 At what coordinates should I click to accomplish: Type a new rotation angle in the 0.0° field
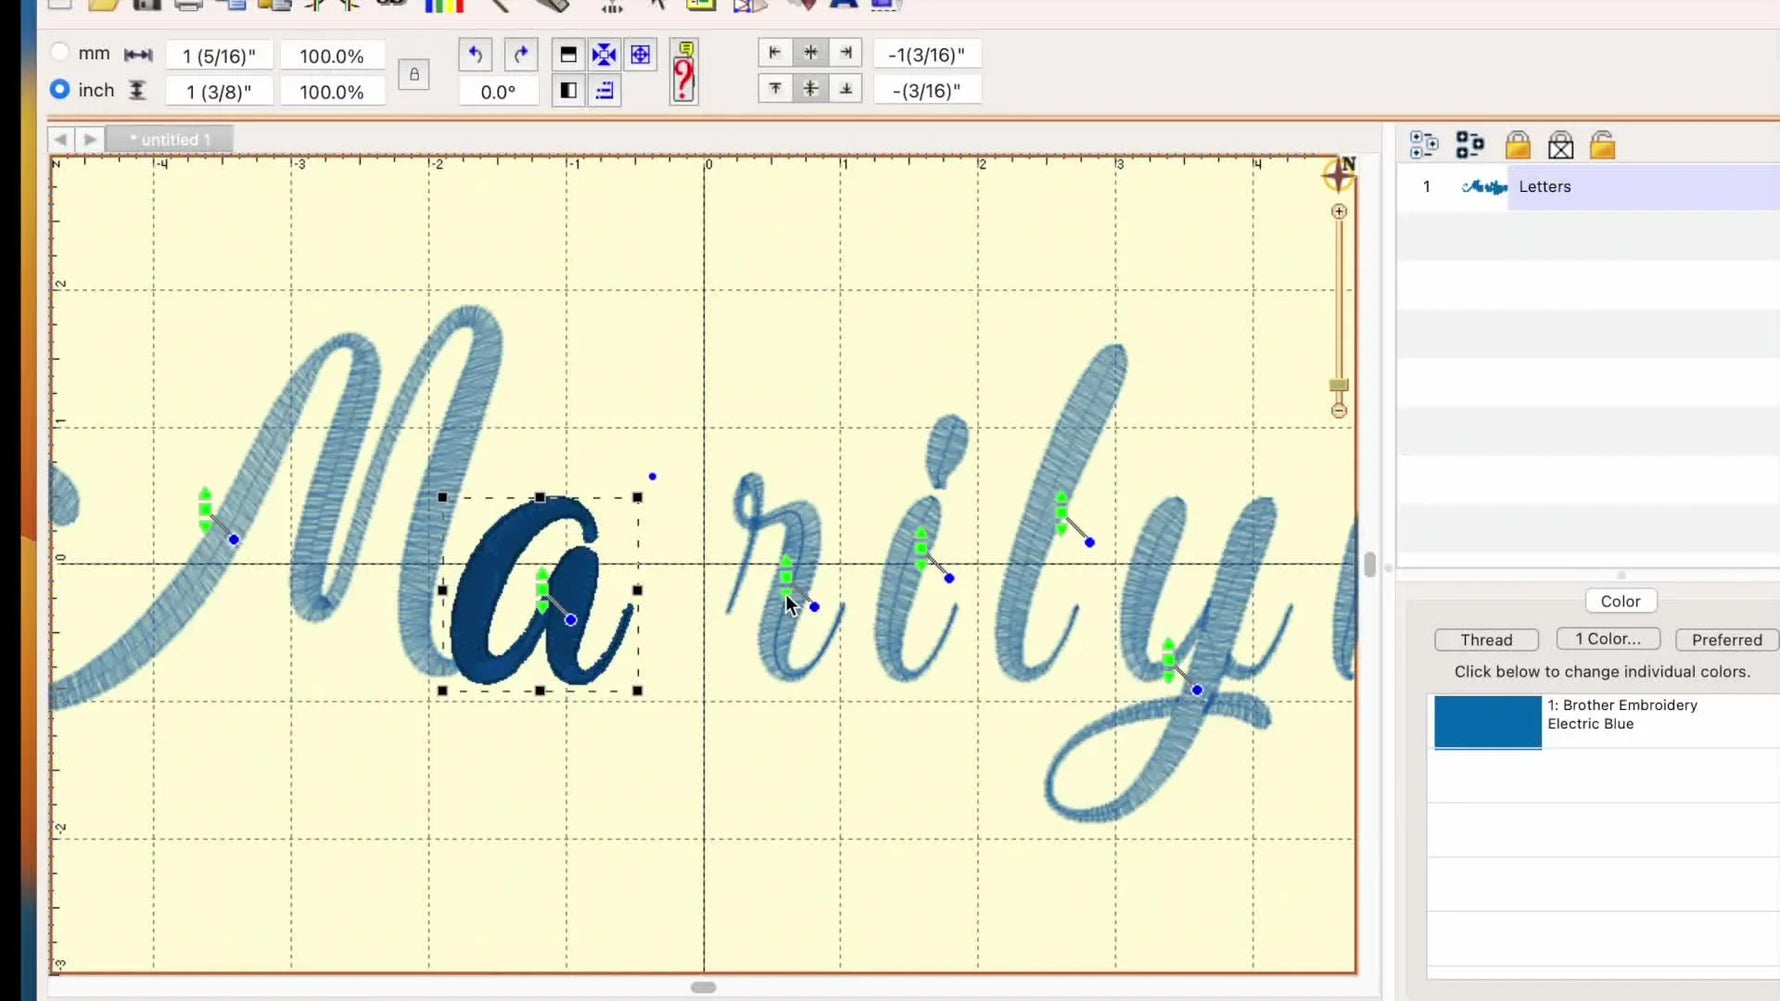point(497,91)
